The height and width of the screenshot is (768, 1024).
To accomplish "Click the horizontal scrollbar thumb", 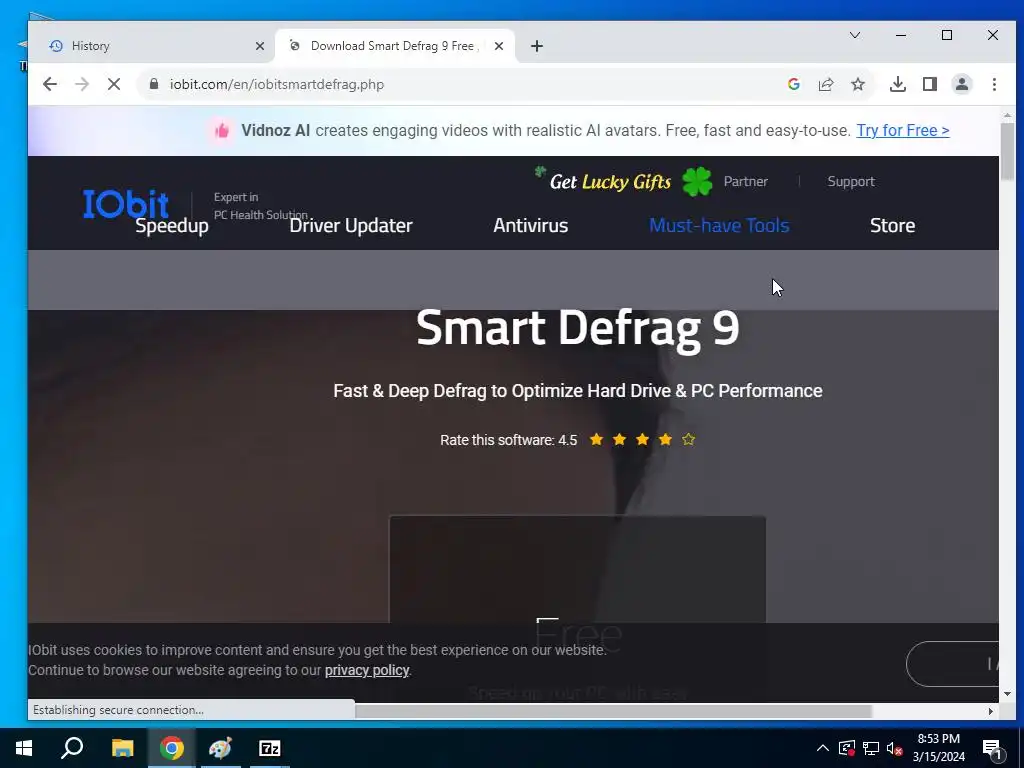I will point(614,711).
